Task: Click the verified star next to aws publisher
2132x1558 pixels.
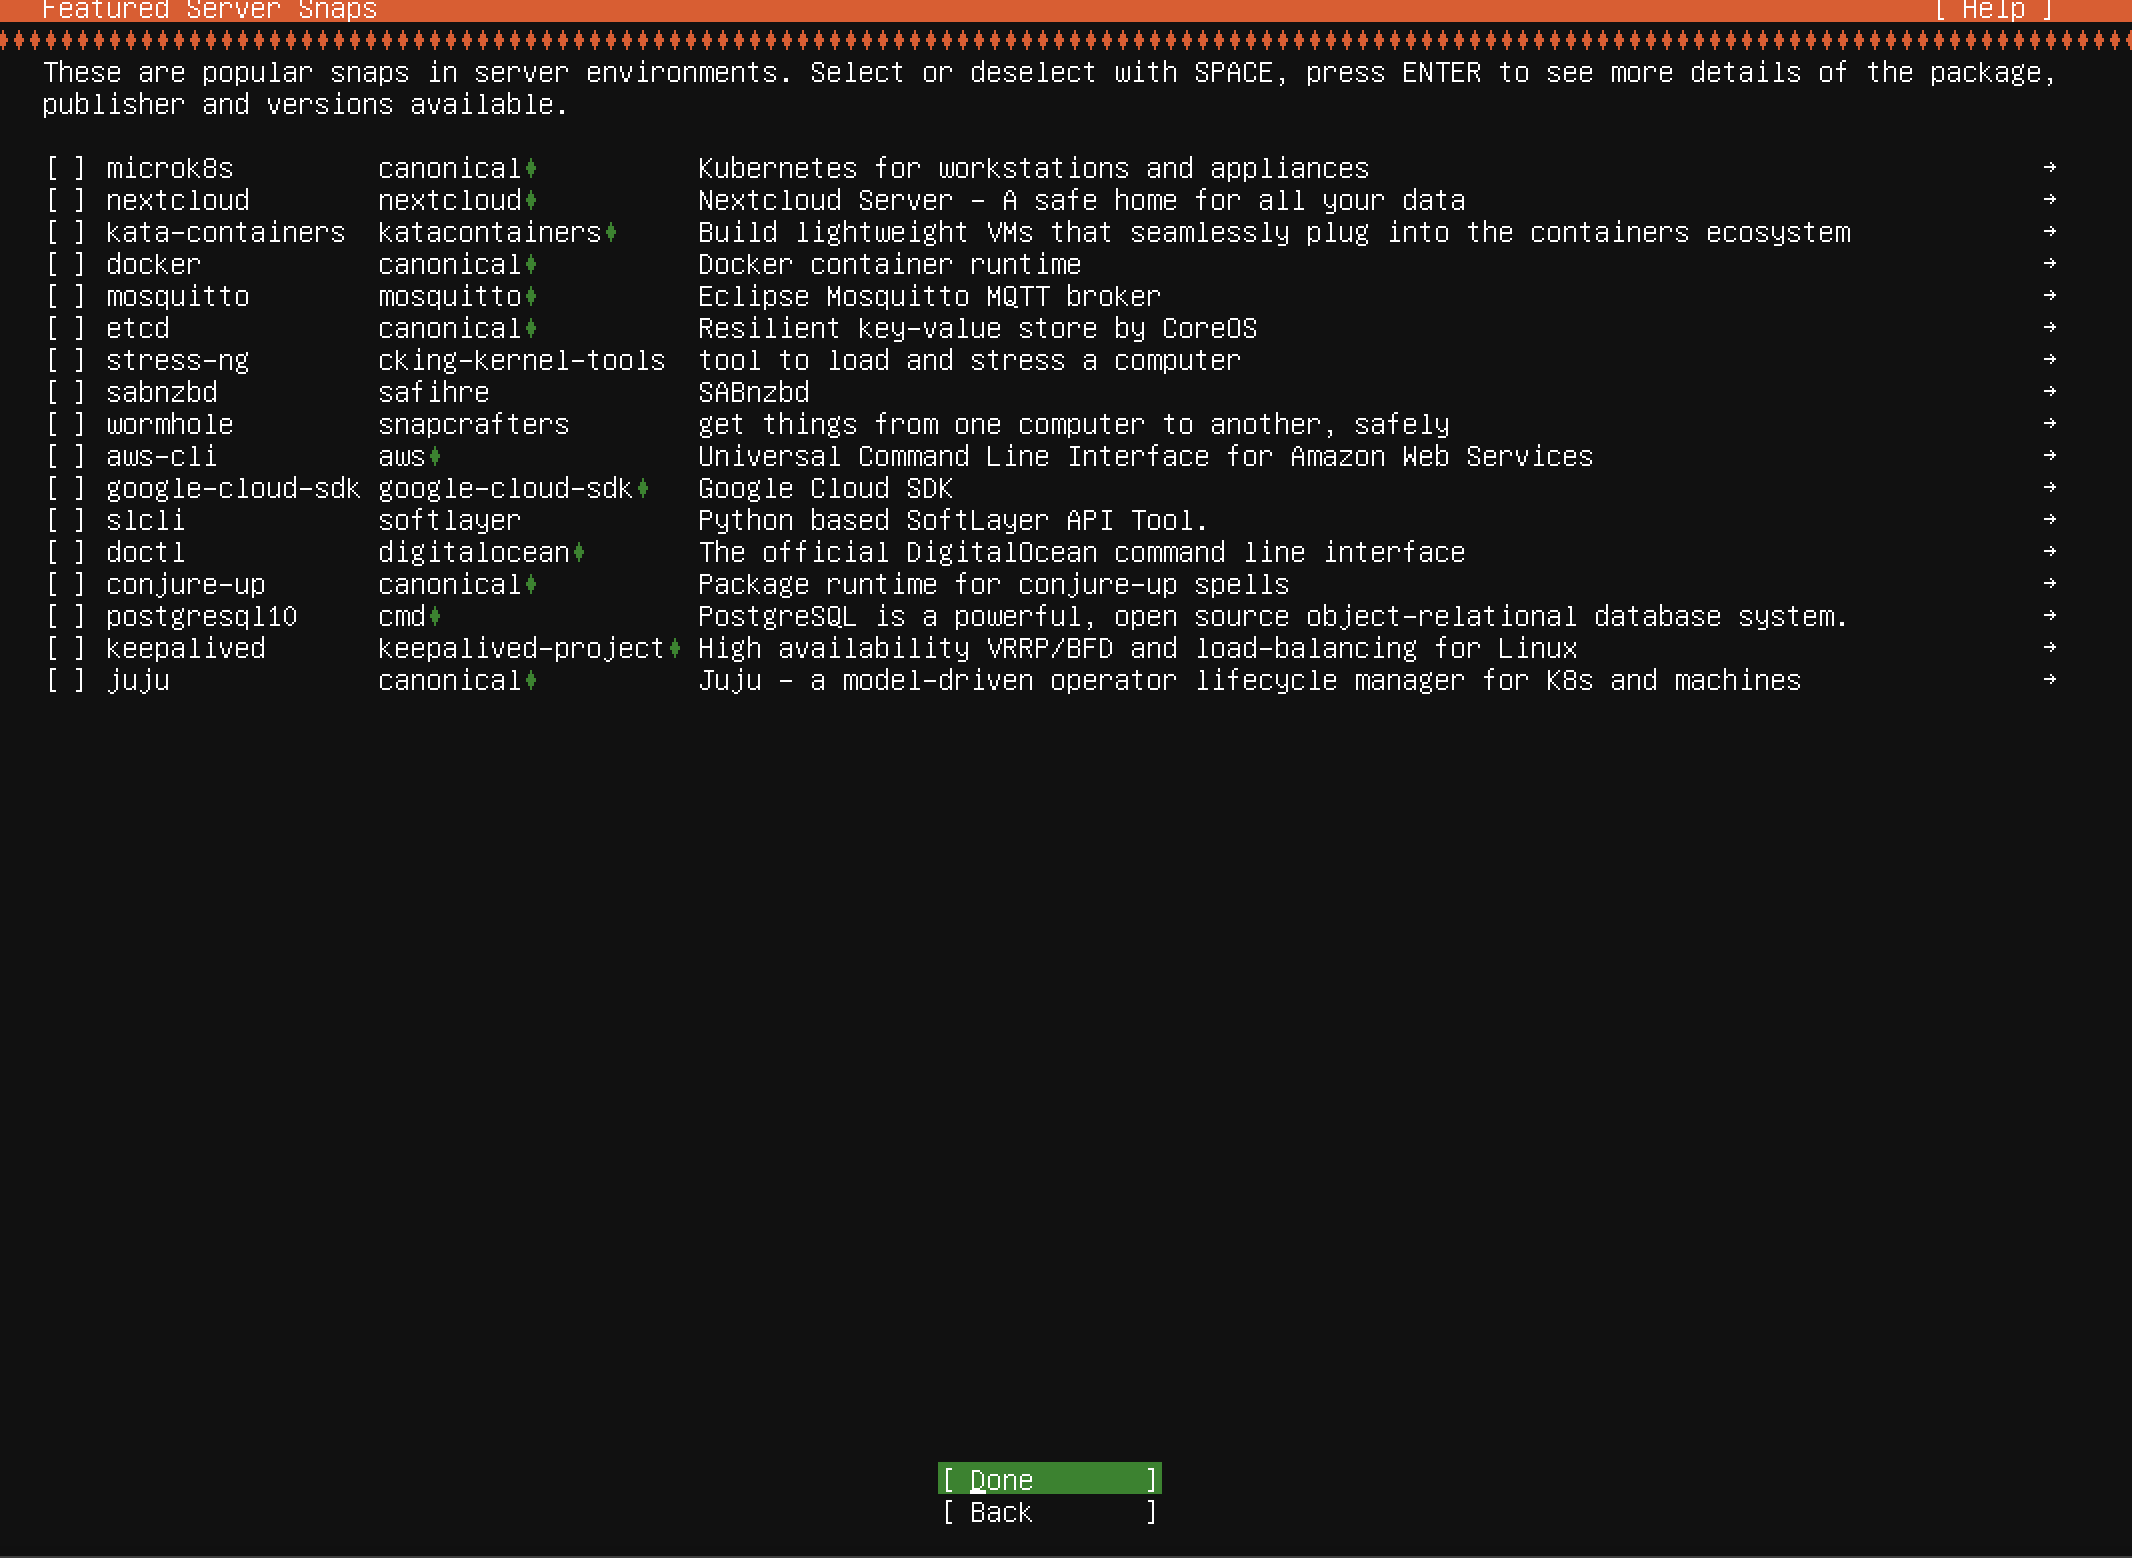Action: (x=435, y=457)
